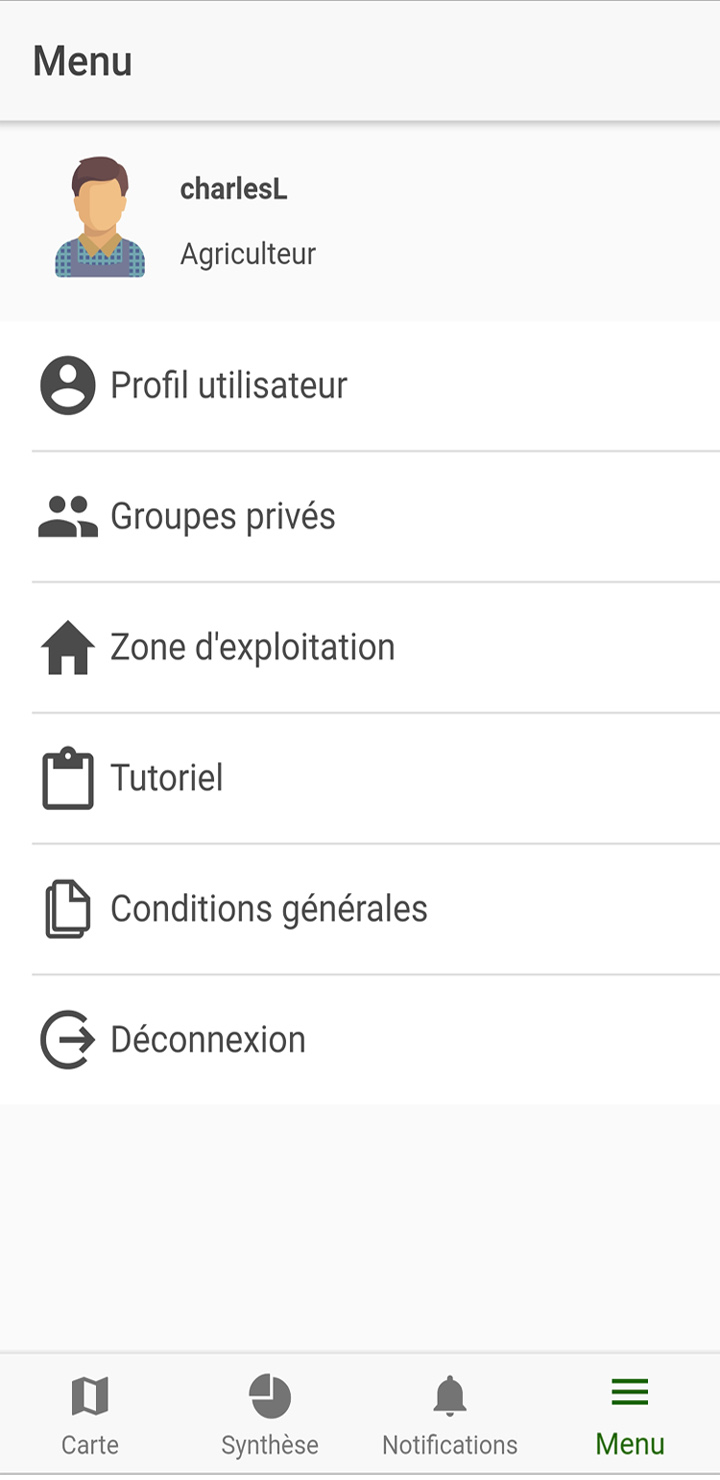720x1480 pixels.
Task: Tap the logout arrow icon for Déconnexion
Action: tap(68, 1040)
